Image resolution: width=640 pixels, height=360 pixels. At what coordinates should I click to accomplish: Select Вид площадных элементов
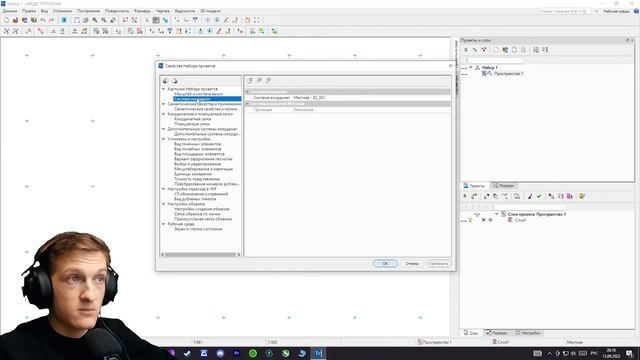pos(199,154)
